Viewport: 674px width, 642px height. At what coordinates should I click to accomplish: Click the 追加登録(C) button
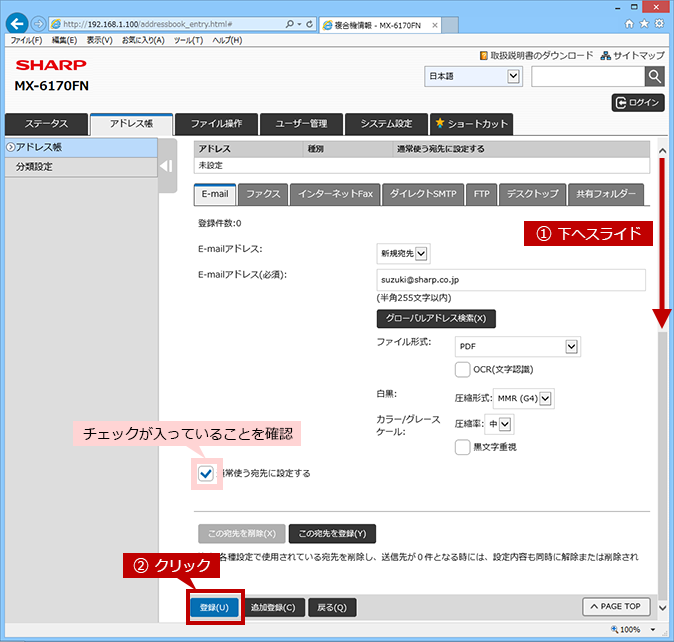(x=273, y=608)
